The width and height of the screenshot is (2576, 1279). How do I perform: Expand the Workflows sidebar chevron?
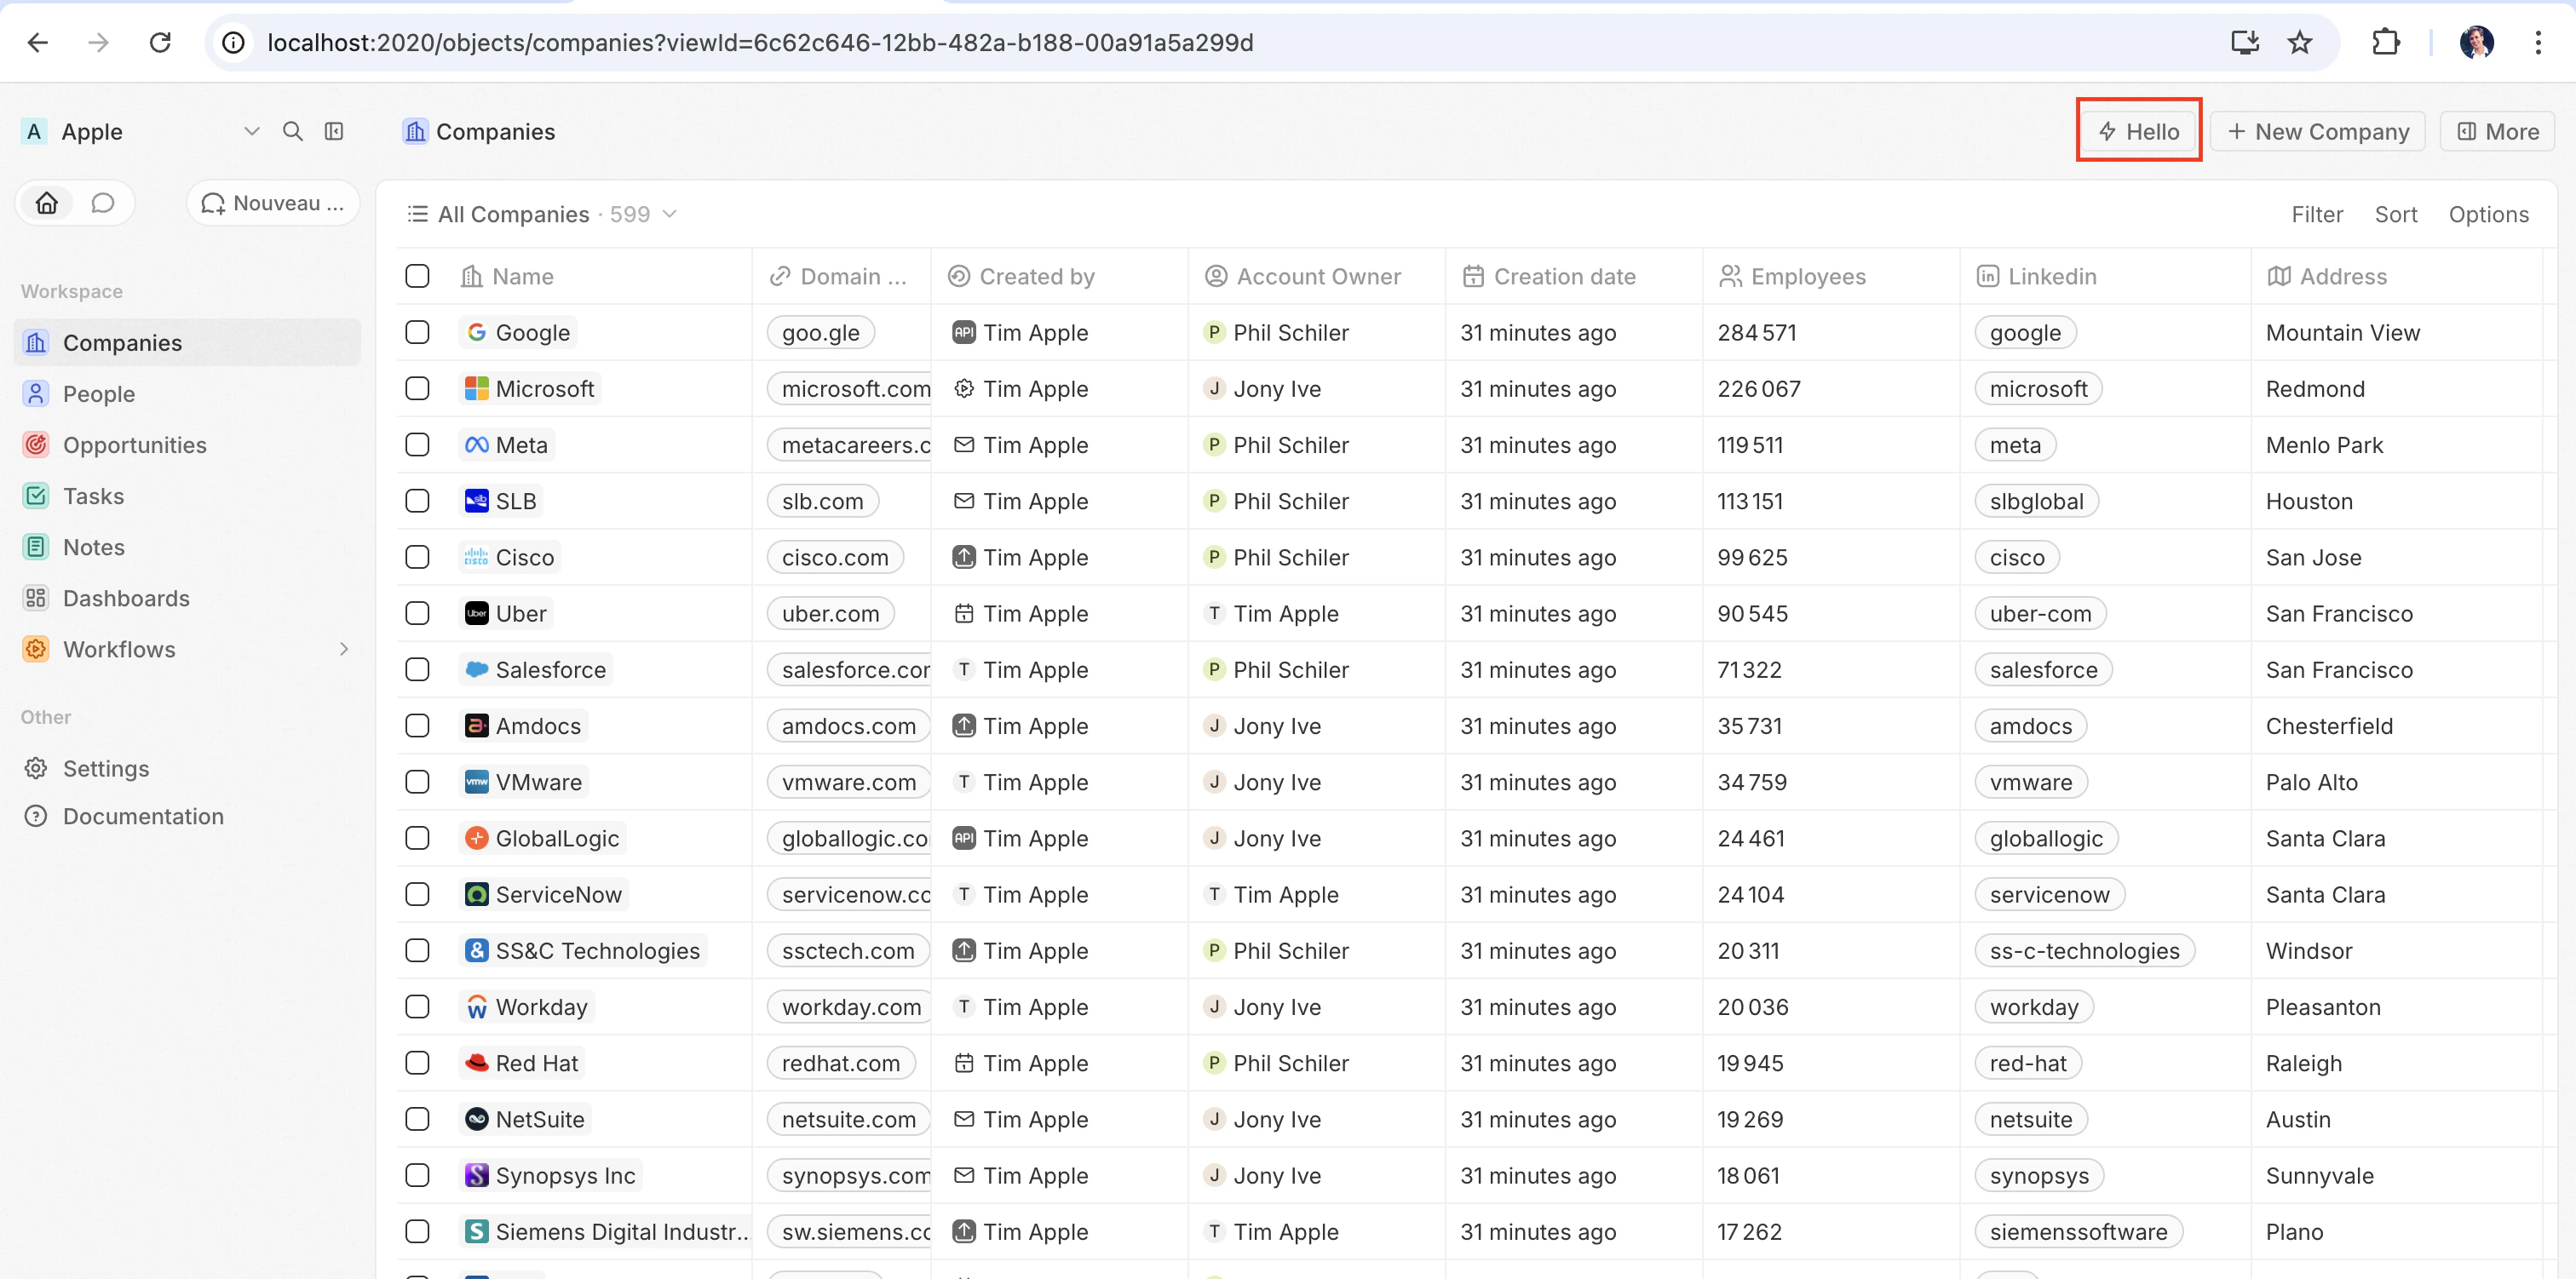click(x=344, y=649)
